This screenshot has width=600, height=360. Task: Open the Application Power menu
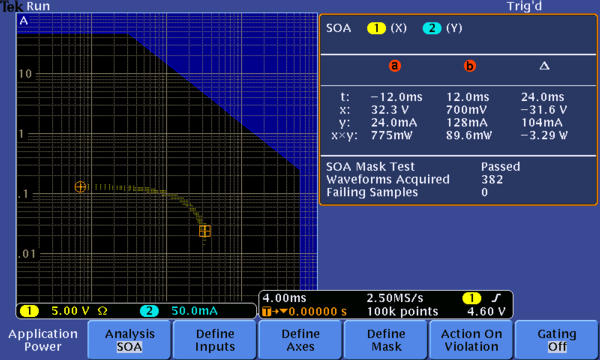pyautogui.click(x=43, y=340)
